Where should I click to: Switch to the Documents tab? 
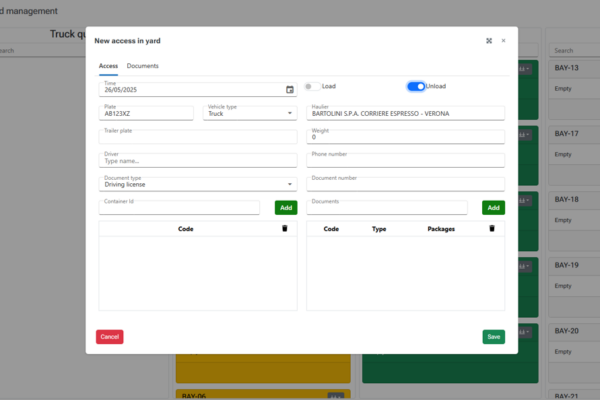pyautogui.click(x=142, y=66)
